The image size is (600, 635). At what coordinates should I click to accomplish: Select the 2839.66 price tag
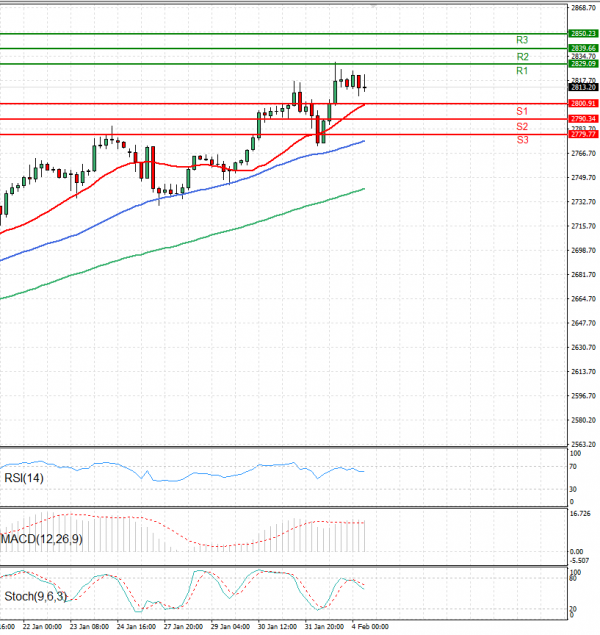click(x=583, y=48)
